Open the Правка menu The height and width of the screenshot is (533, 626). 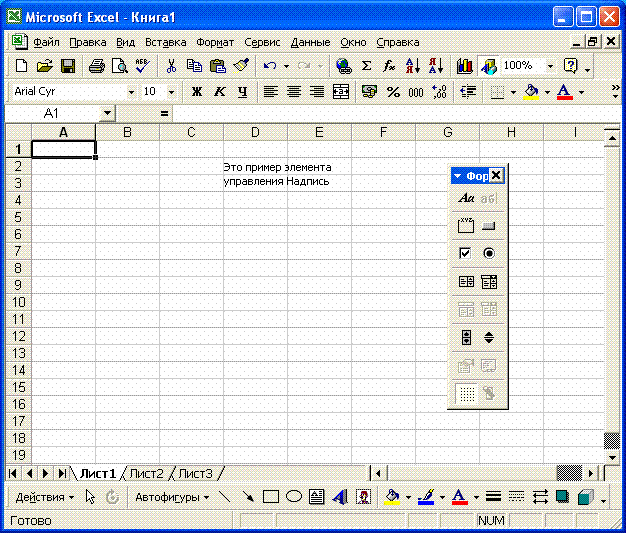pyautogui.click(x=88, y=42)
